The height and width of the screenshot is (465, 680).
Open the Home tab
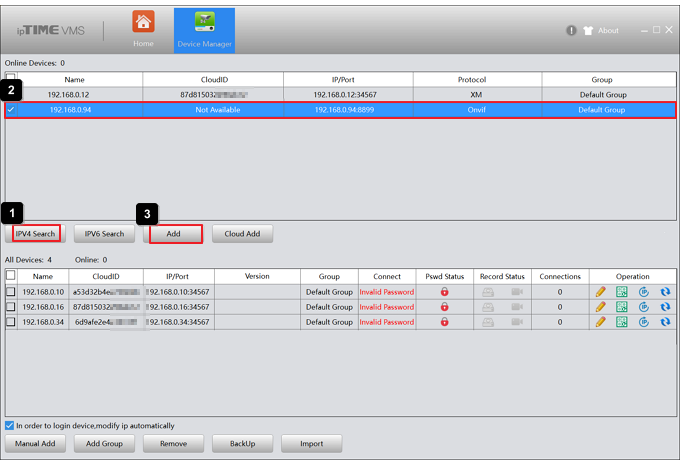point(143,29)
